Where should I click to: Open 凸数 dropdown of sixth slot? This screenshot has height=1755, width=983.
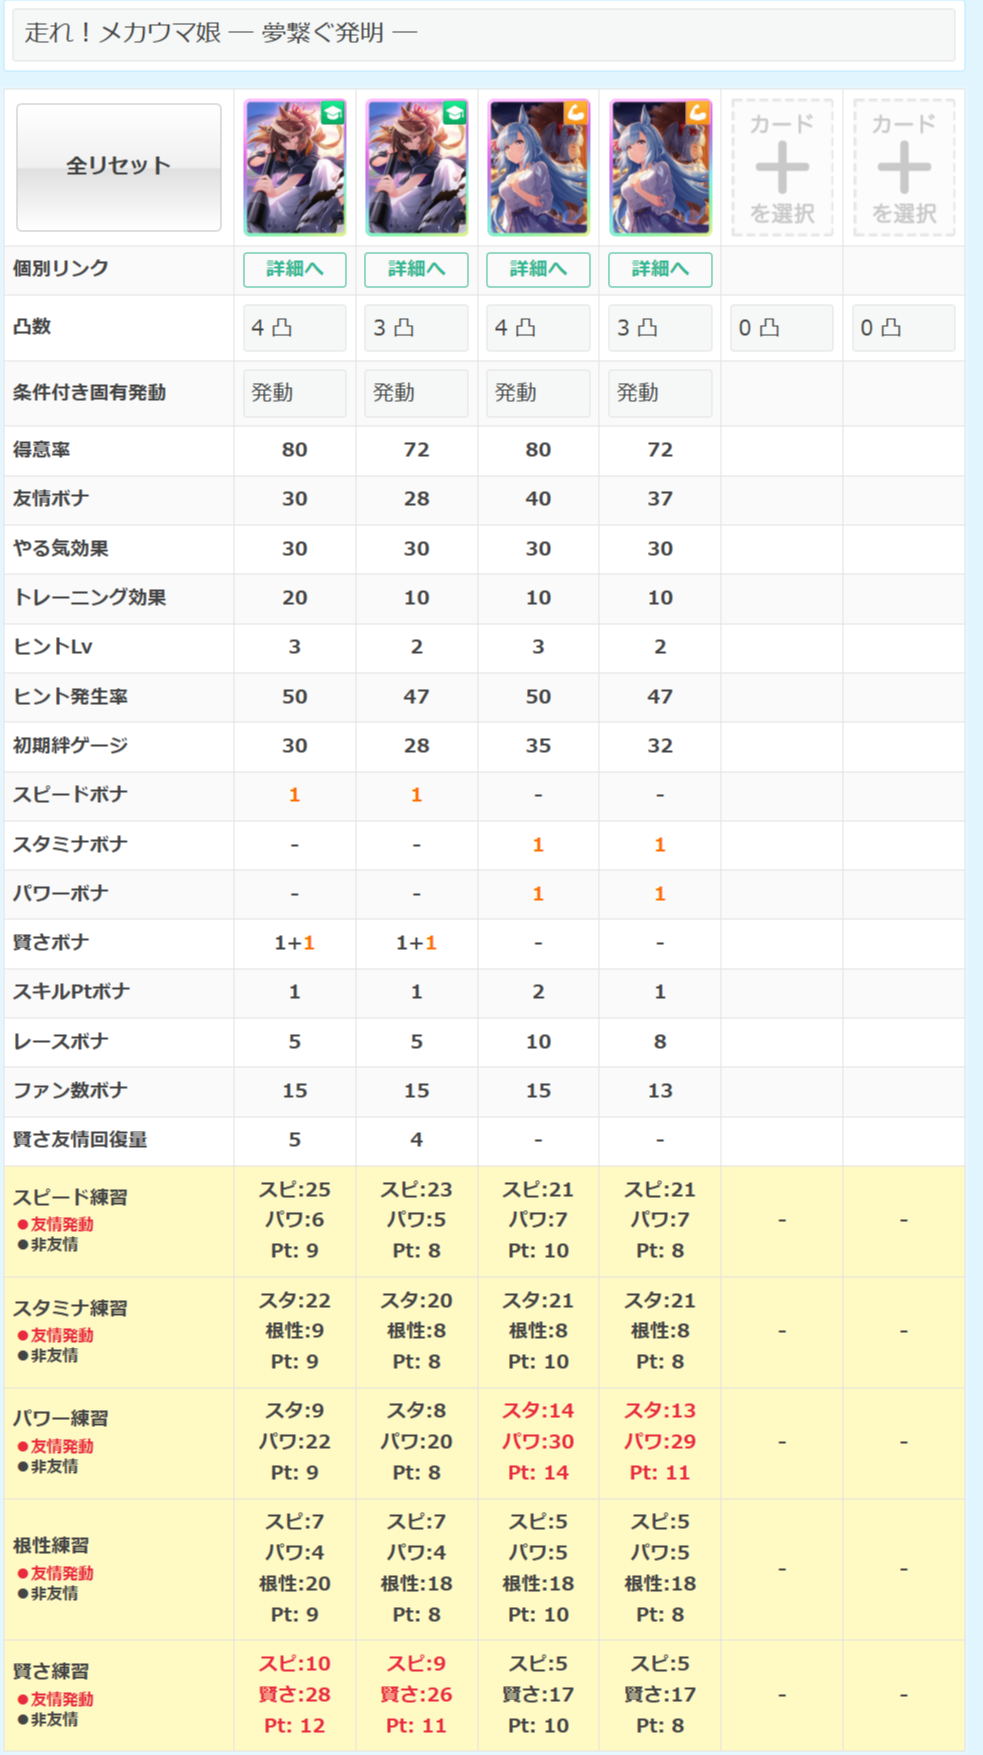pyautogui.click(x=904, y=328)
